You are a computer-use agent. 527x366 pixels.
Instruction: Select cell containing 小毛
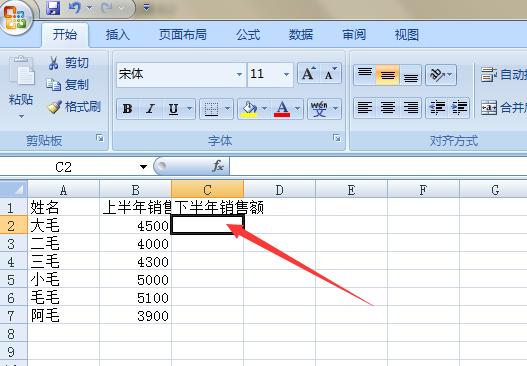pyautogui.click(x=64, y=280)
